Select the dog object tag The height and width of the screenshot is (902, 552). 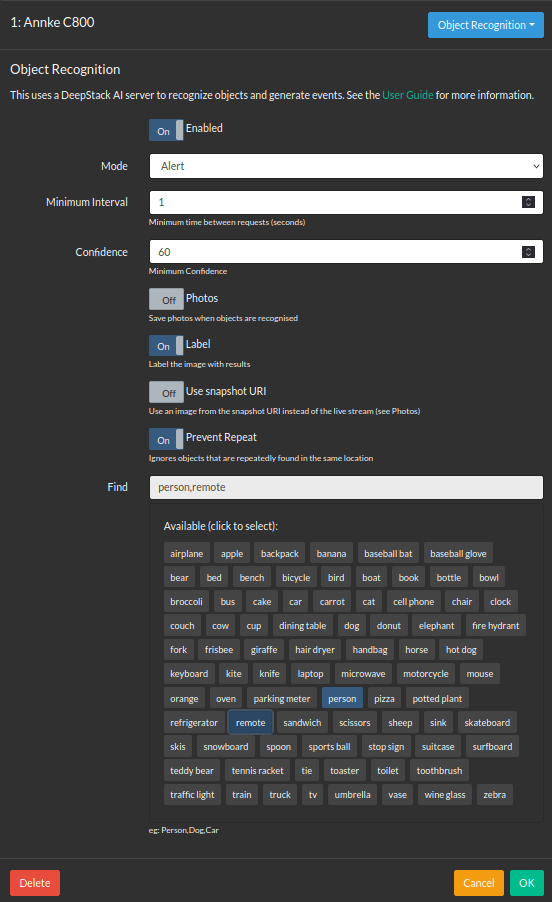pyautogui.click(x=352, y=626)
